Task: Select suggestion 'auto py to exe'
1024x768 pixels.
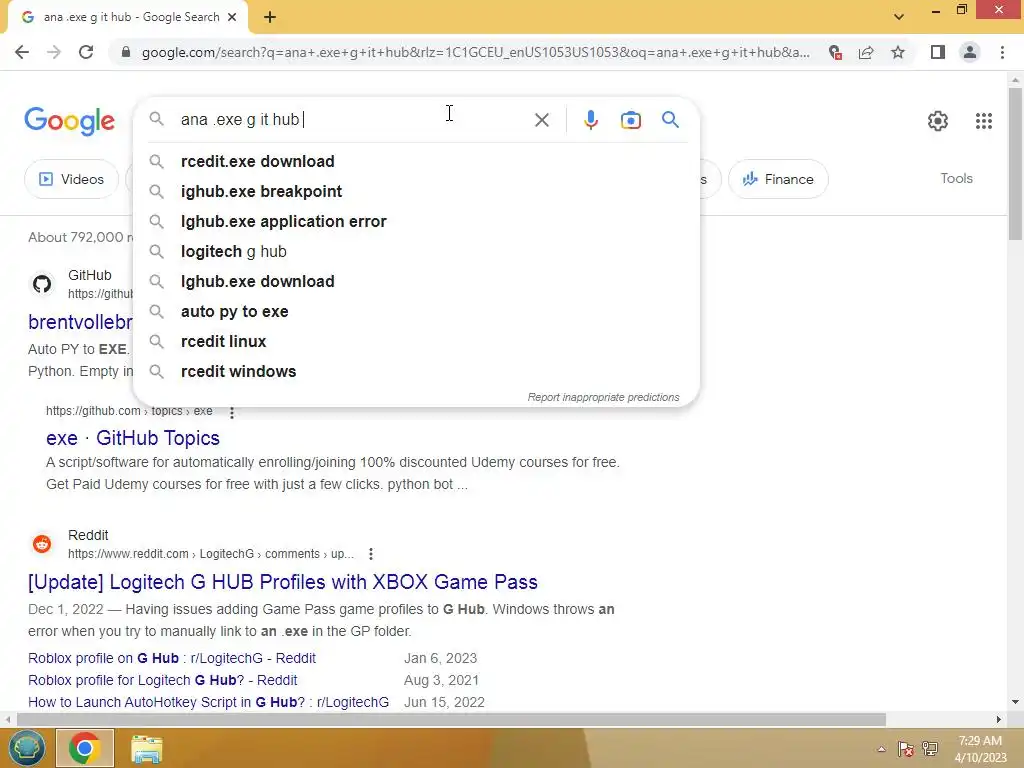Action: 416,312
